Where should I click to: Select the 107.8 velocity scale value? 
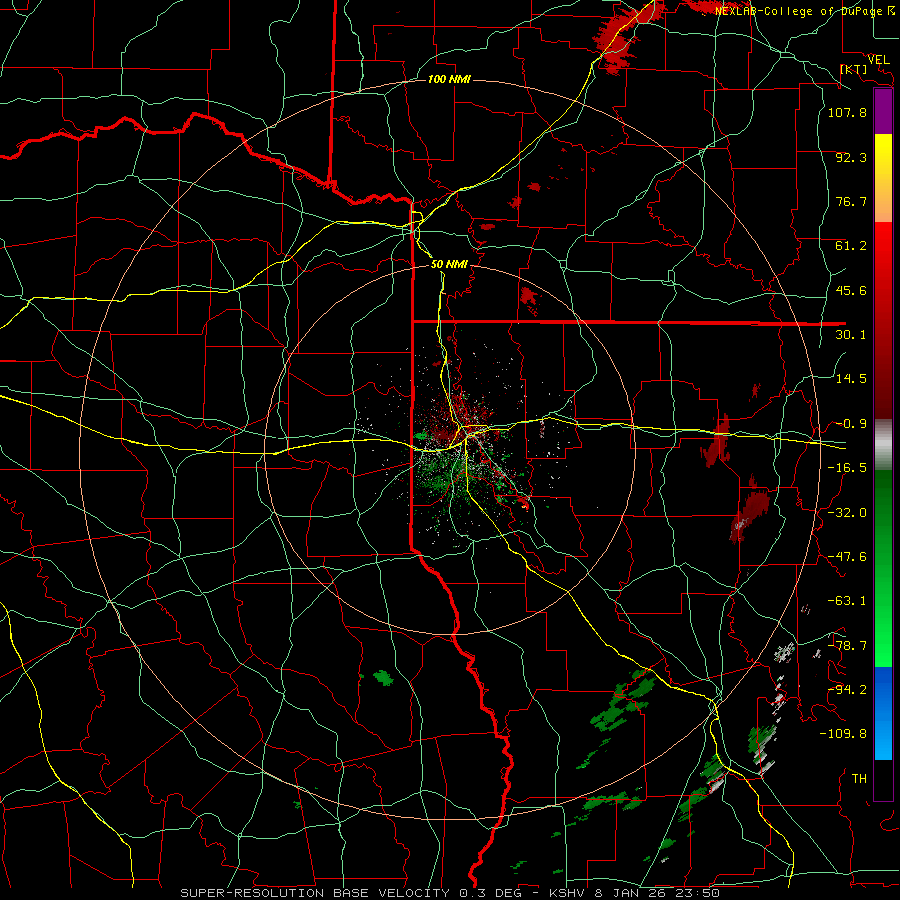847,112
